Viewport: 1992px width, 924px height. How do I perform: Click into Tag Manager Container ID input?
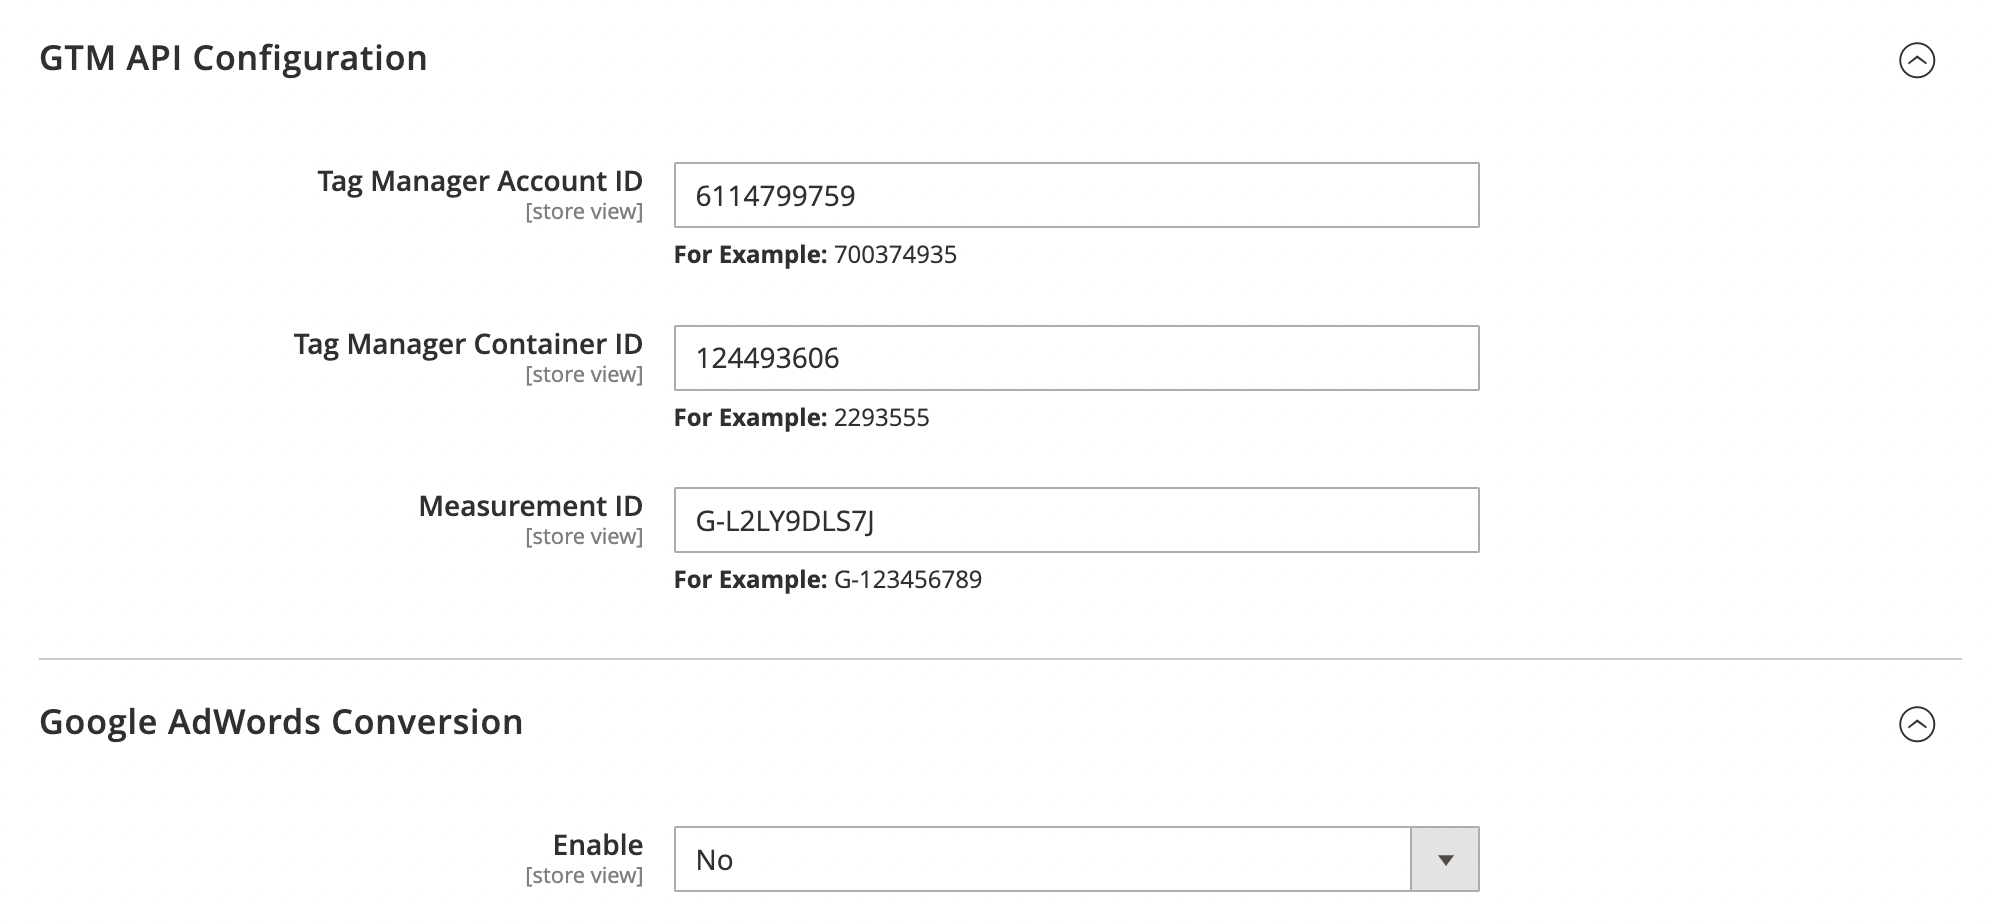coord(1076,358)
